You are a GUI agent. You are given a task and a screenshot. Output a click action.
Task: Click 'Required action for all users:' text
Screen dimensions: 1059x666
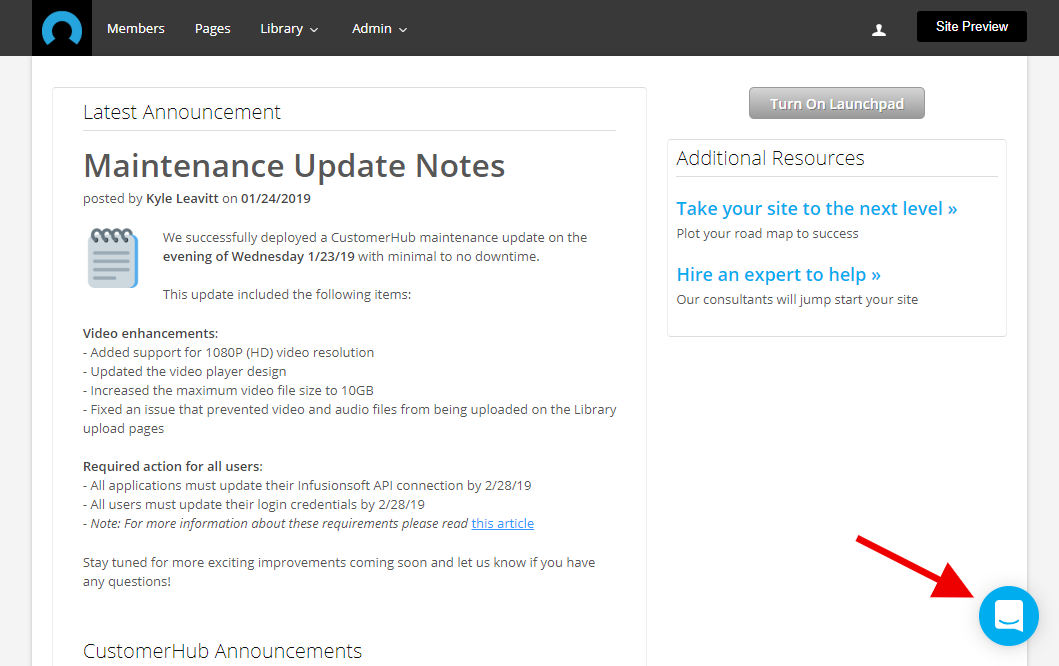[173, 467]
